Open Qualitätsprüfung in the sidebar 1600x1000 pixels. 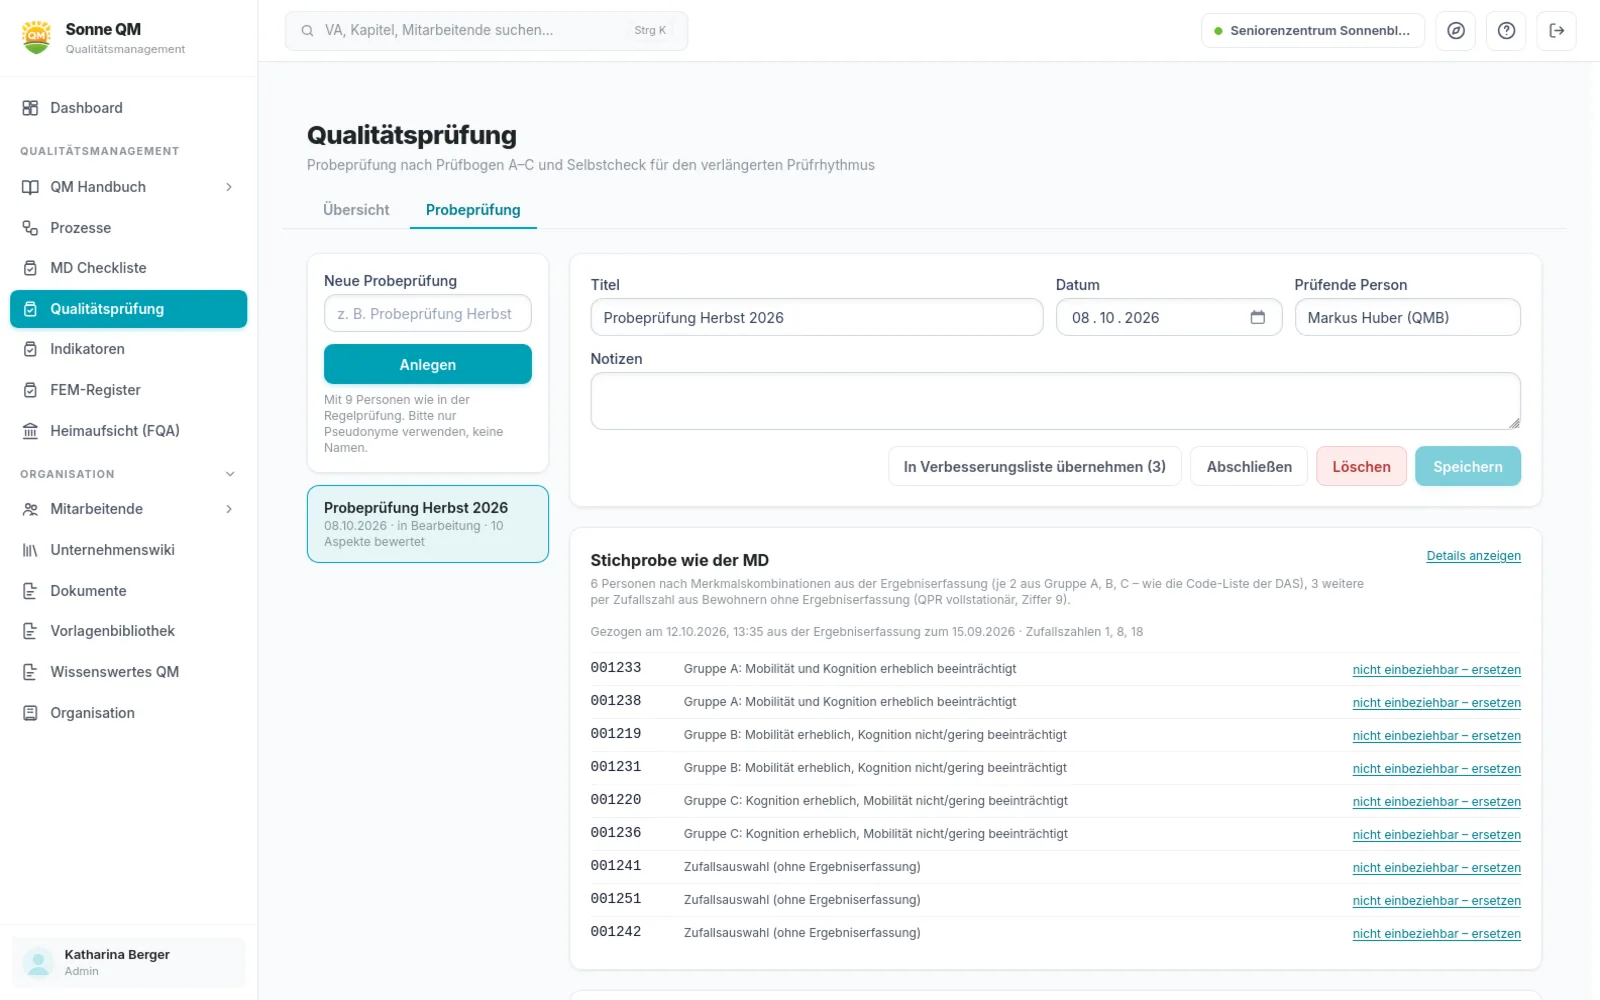(128, 309)
